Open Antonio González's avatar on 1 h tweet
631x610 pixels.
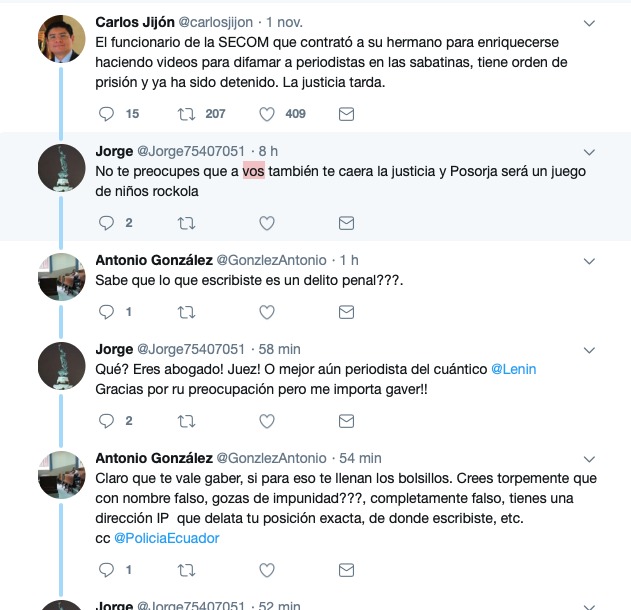click(x=62, y=276)
